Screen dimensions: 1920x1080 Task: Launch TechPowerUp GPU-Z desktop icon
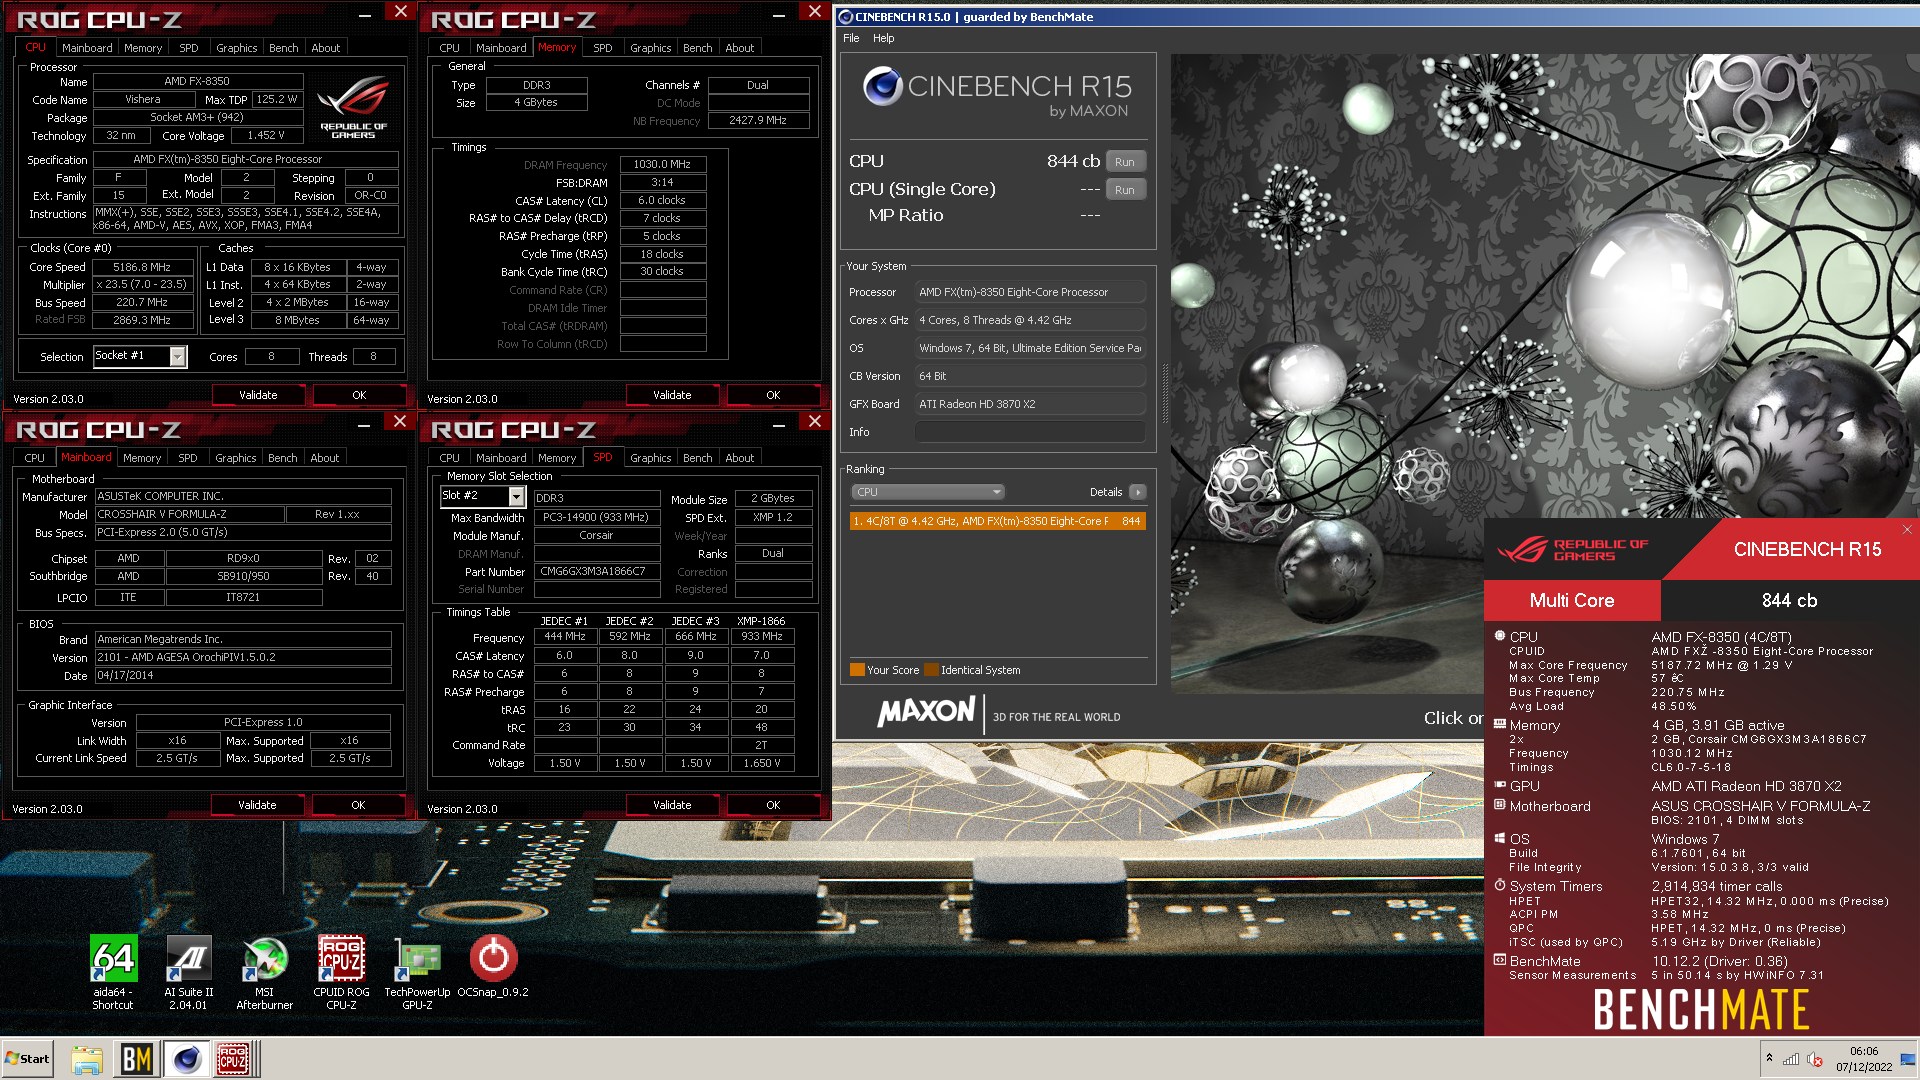point(417,972)
